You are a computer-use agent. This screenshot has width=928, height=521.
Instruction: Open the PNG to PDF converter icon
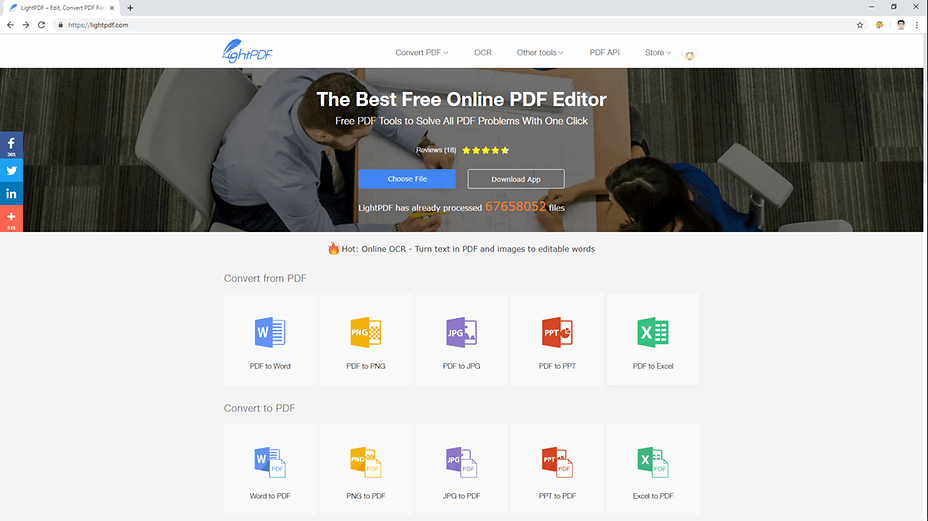[x=365, y=462]
